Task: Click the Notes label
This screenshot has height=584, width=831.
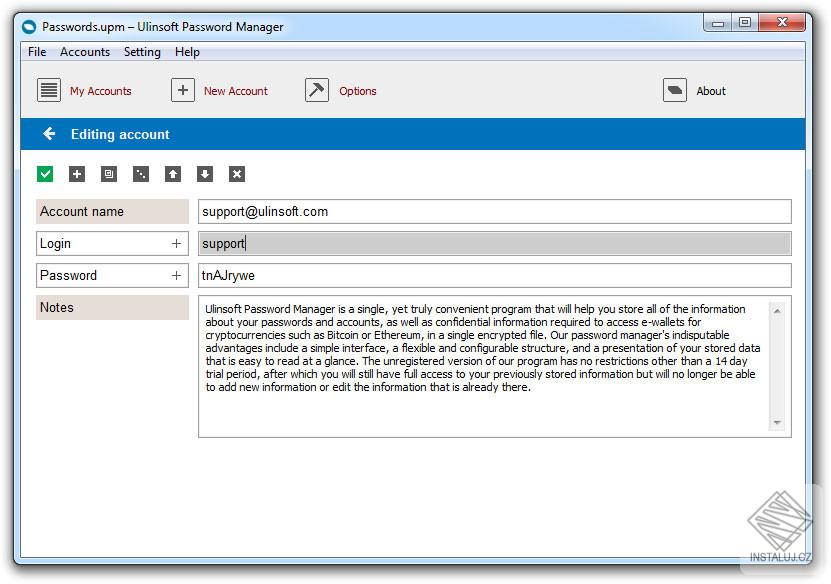Action: click(x=112, y=307)
